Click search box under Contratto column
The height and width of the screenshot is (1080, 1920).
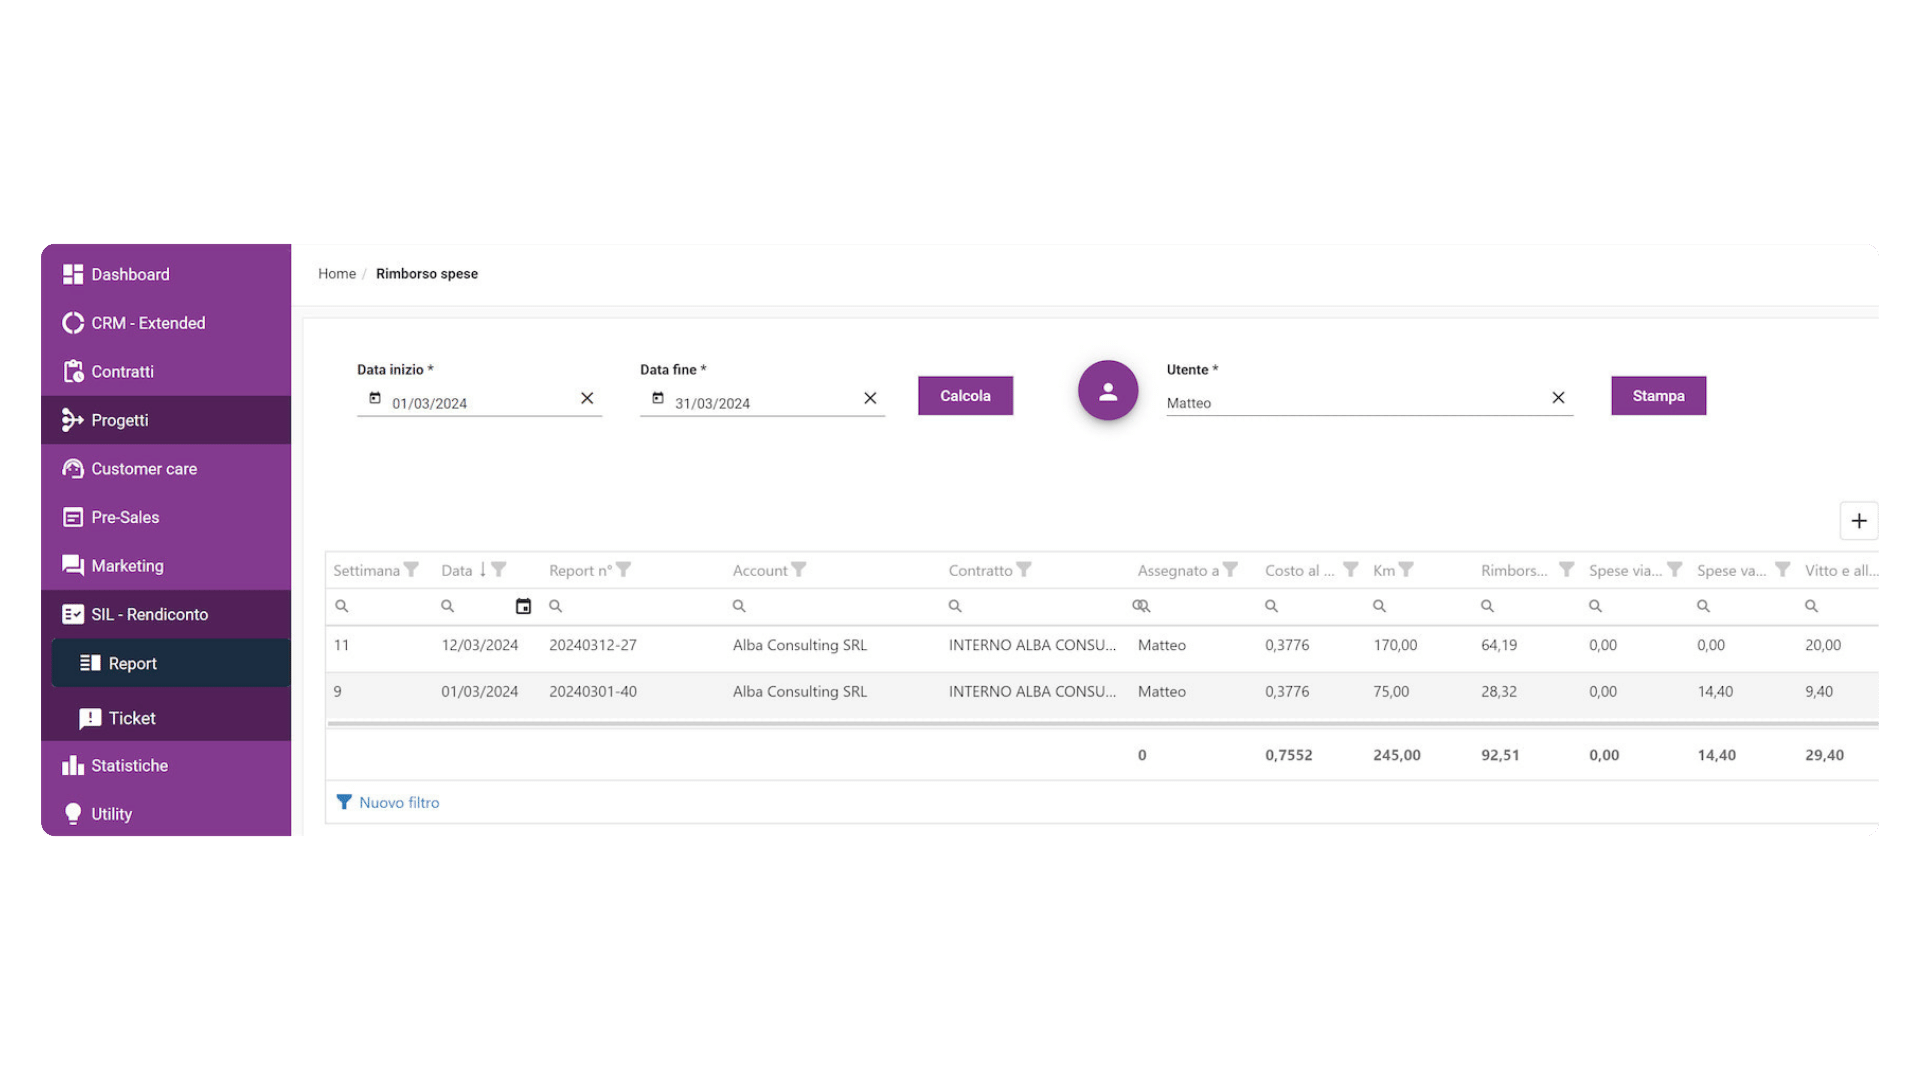(x=1035, y=606)
